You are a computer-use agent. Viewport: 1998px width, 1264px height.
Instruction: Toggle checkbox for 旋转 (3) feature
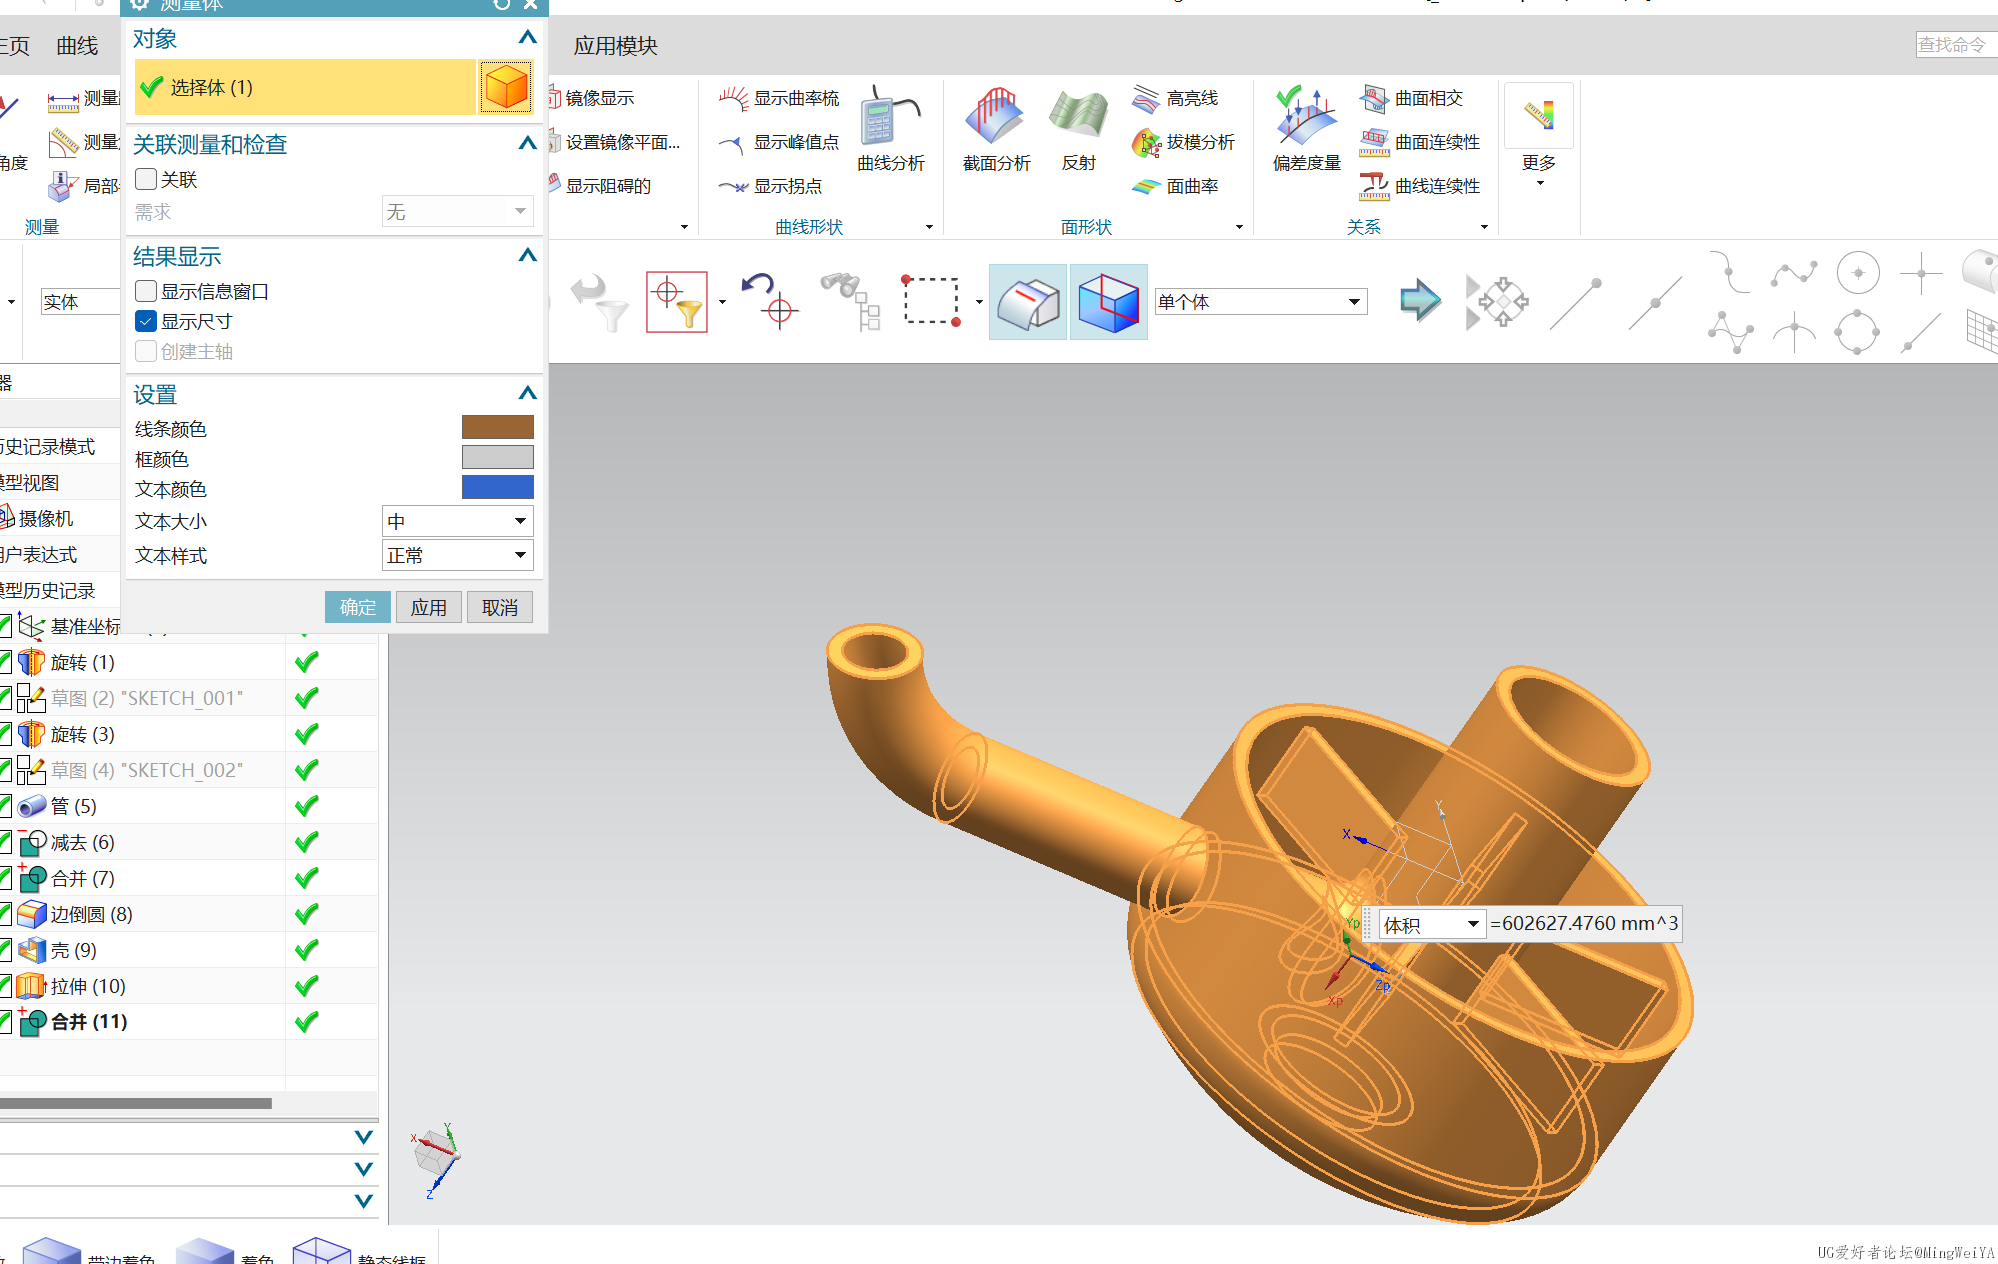(x=5, y=734)
